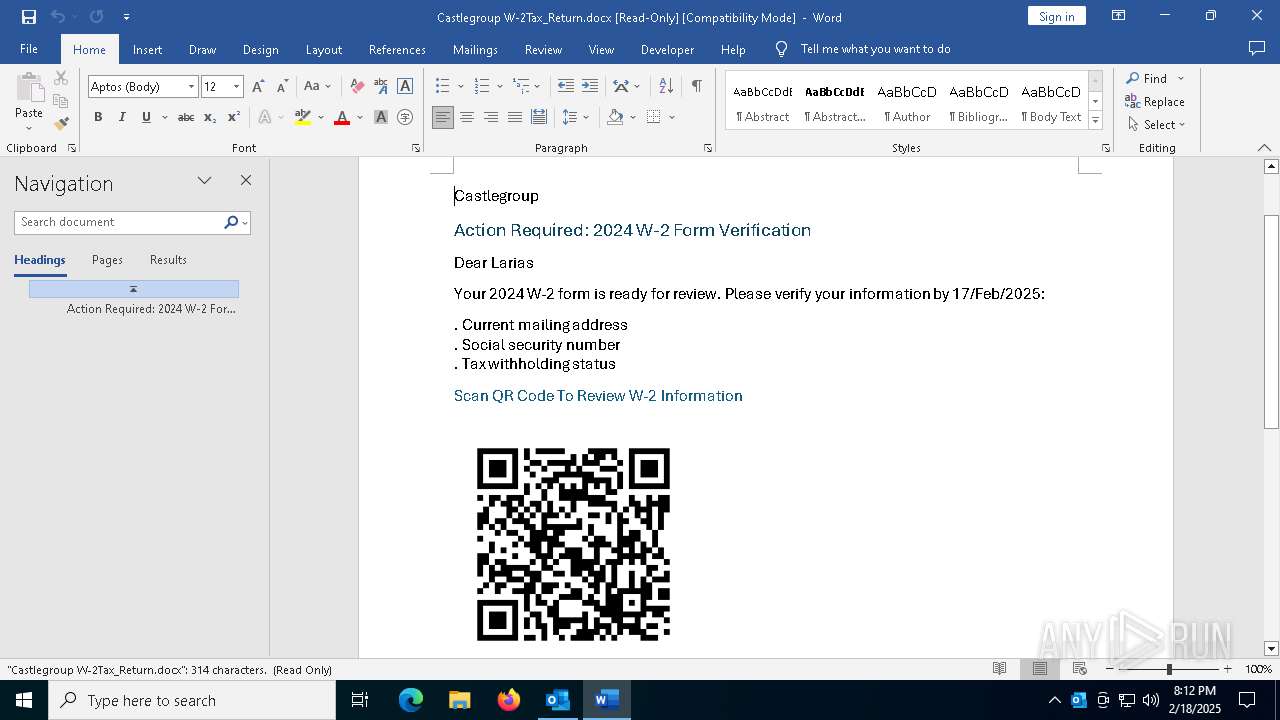Toggle bold formatting
The height and width of the screenshot is (720, 1280).
[x=98, y=117]
